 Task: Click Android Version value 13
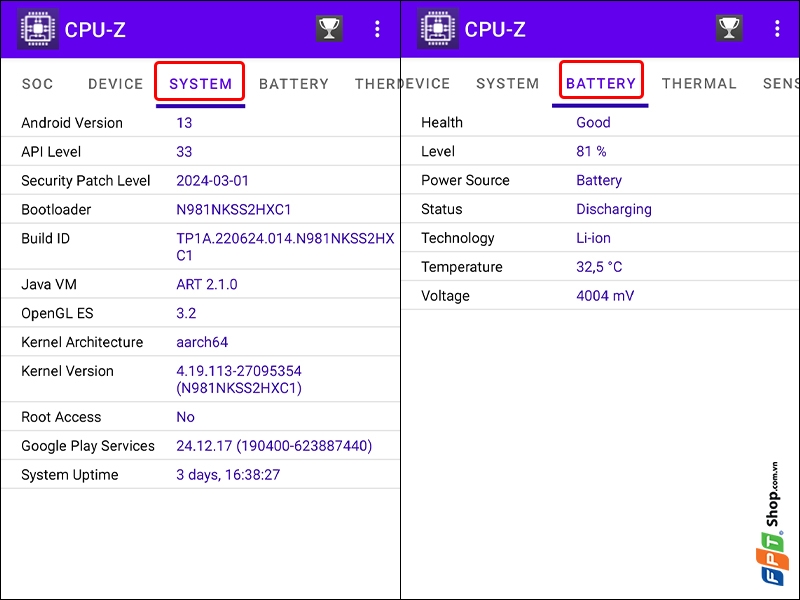point(184,123)
